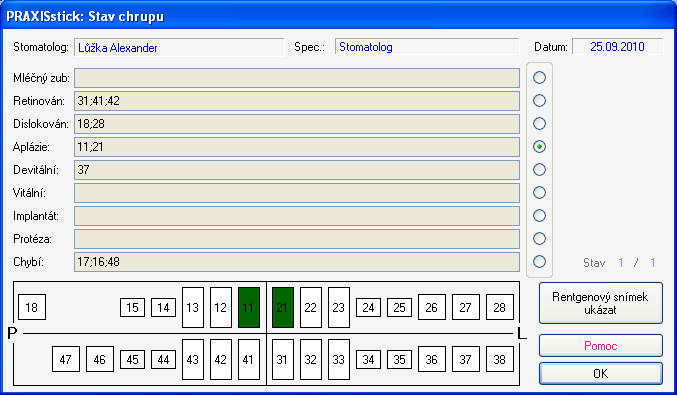The width and height of the screenshot is (677, 395).
Task: Select tooth 15 in upper chart
Action: pyautogui.click(x=133, y=307)
